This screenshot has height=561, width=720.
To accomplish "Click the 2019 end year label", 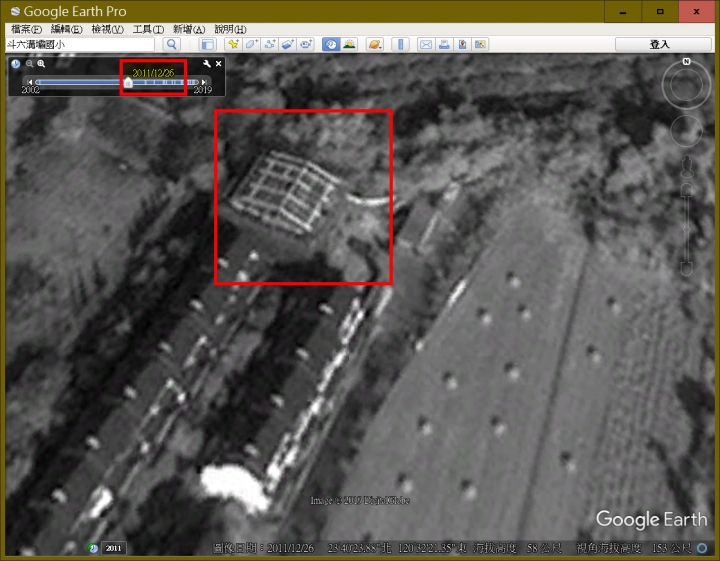I will click(x=202, y=90).
